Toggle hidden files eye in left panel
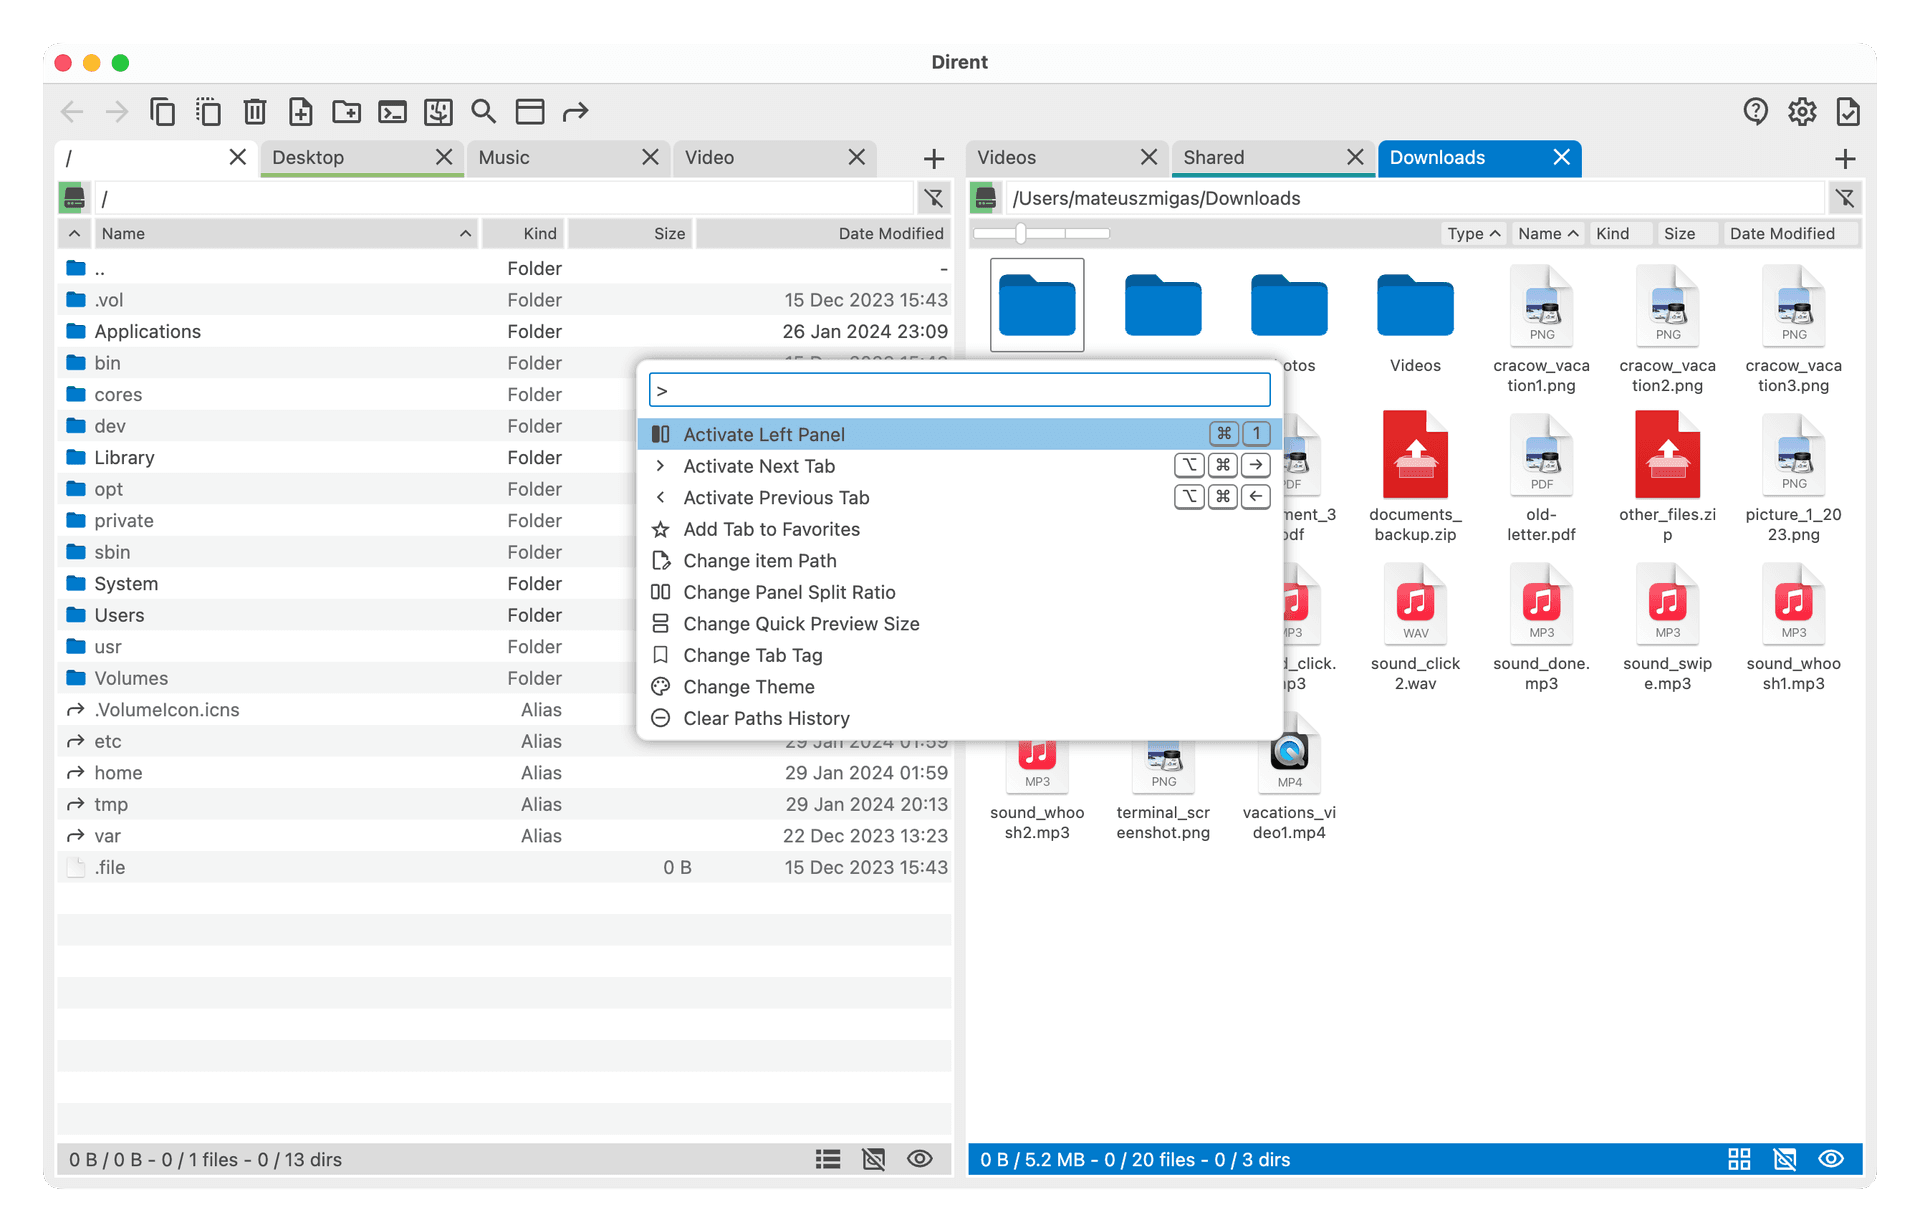This screenshot has height=1232, width=1920. [x=920, y=1159]
